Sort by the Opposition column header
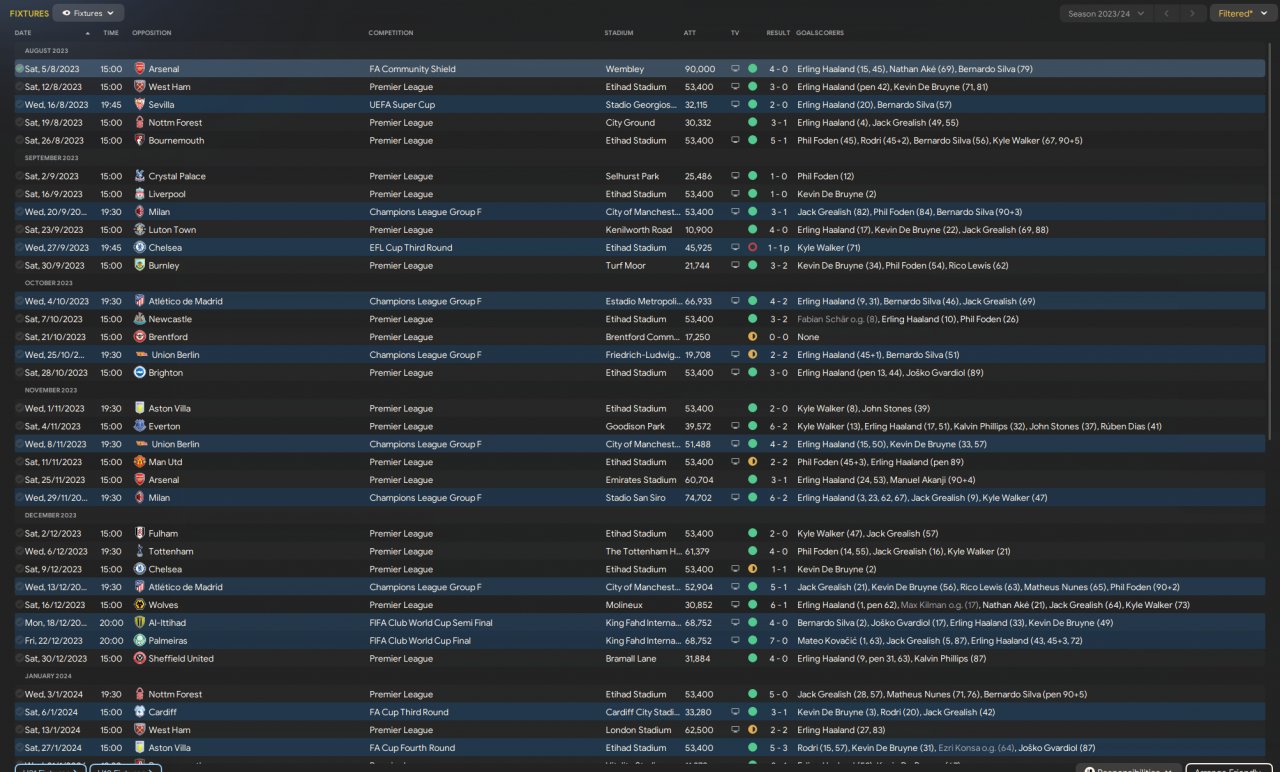The width and height of the screenshot is (1280, 772). pyautogui.click(x=152, y=33)
